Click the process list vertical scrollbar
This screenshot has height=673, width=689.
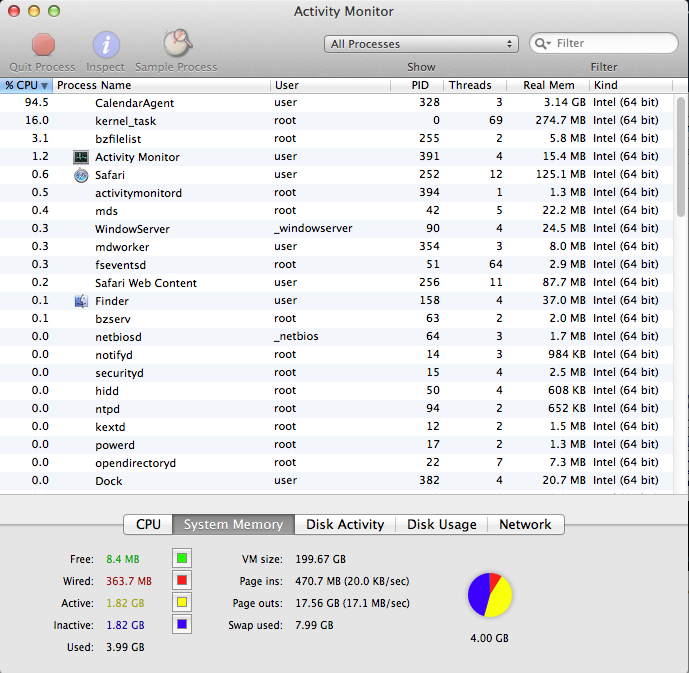(681, 157)
